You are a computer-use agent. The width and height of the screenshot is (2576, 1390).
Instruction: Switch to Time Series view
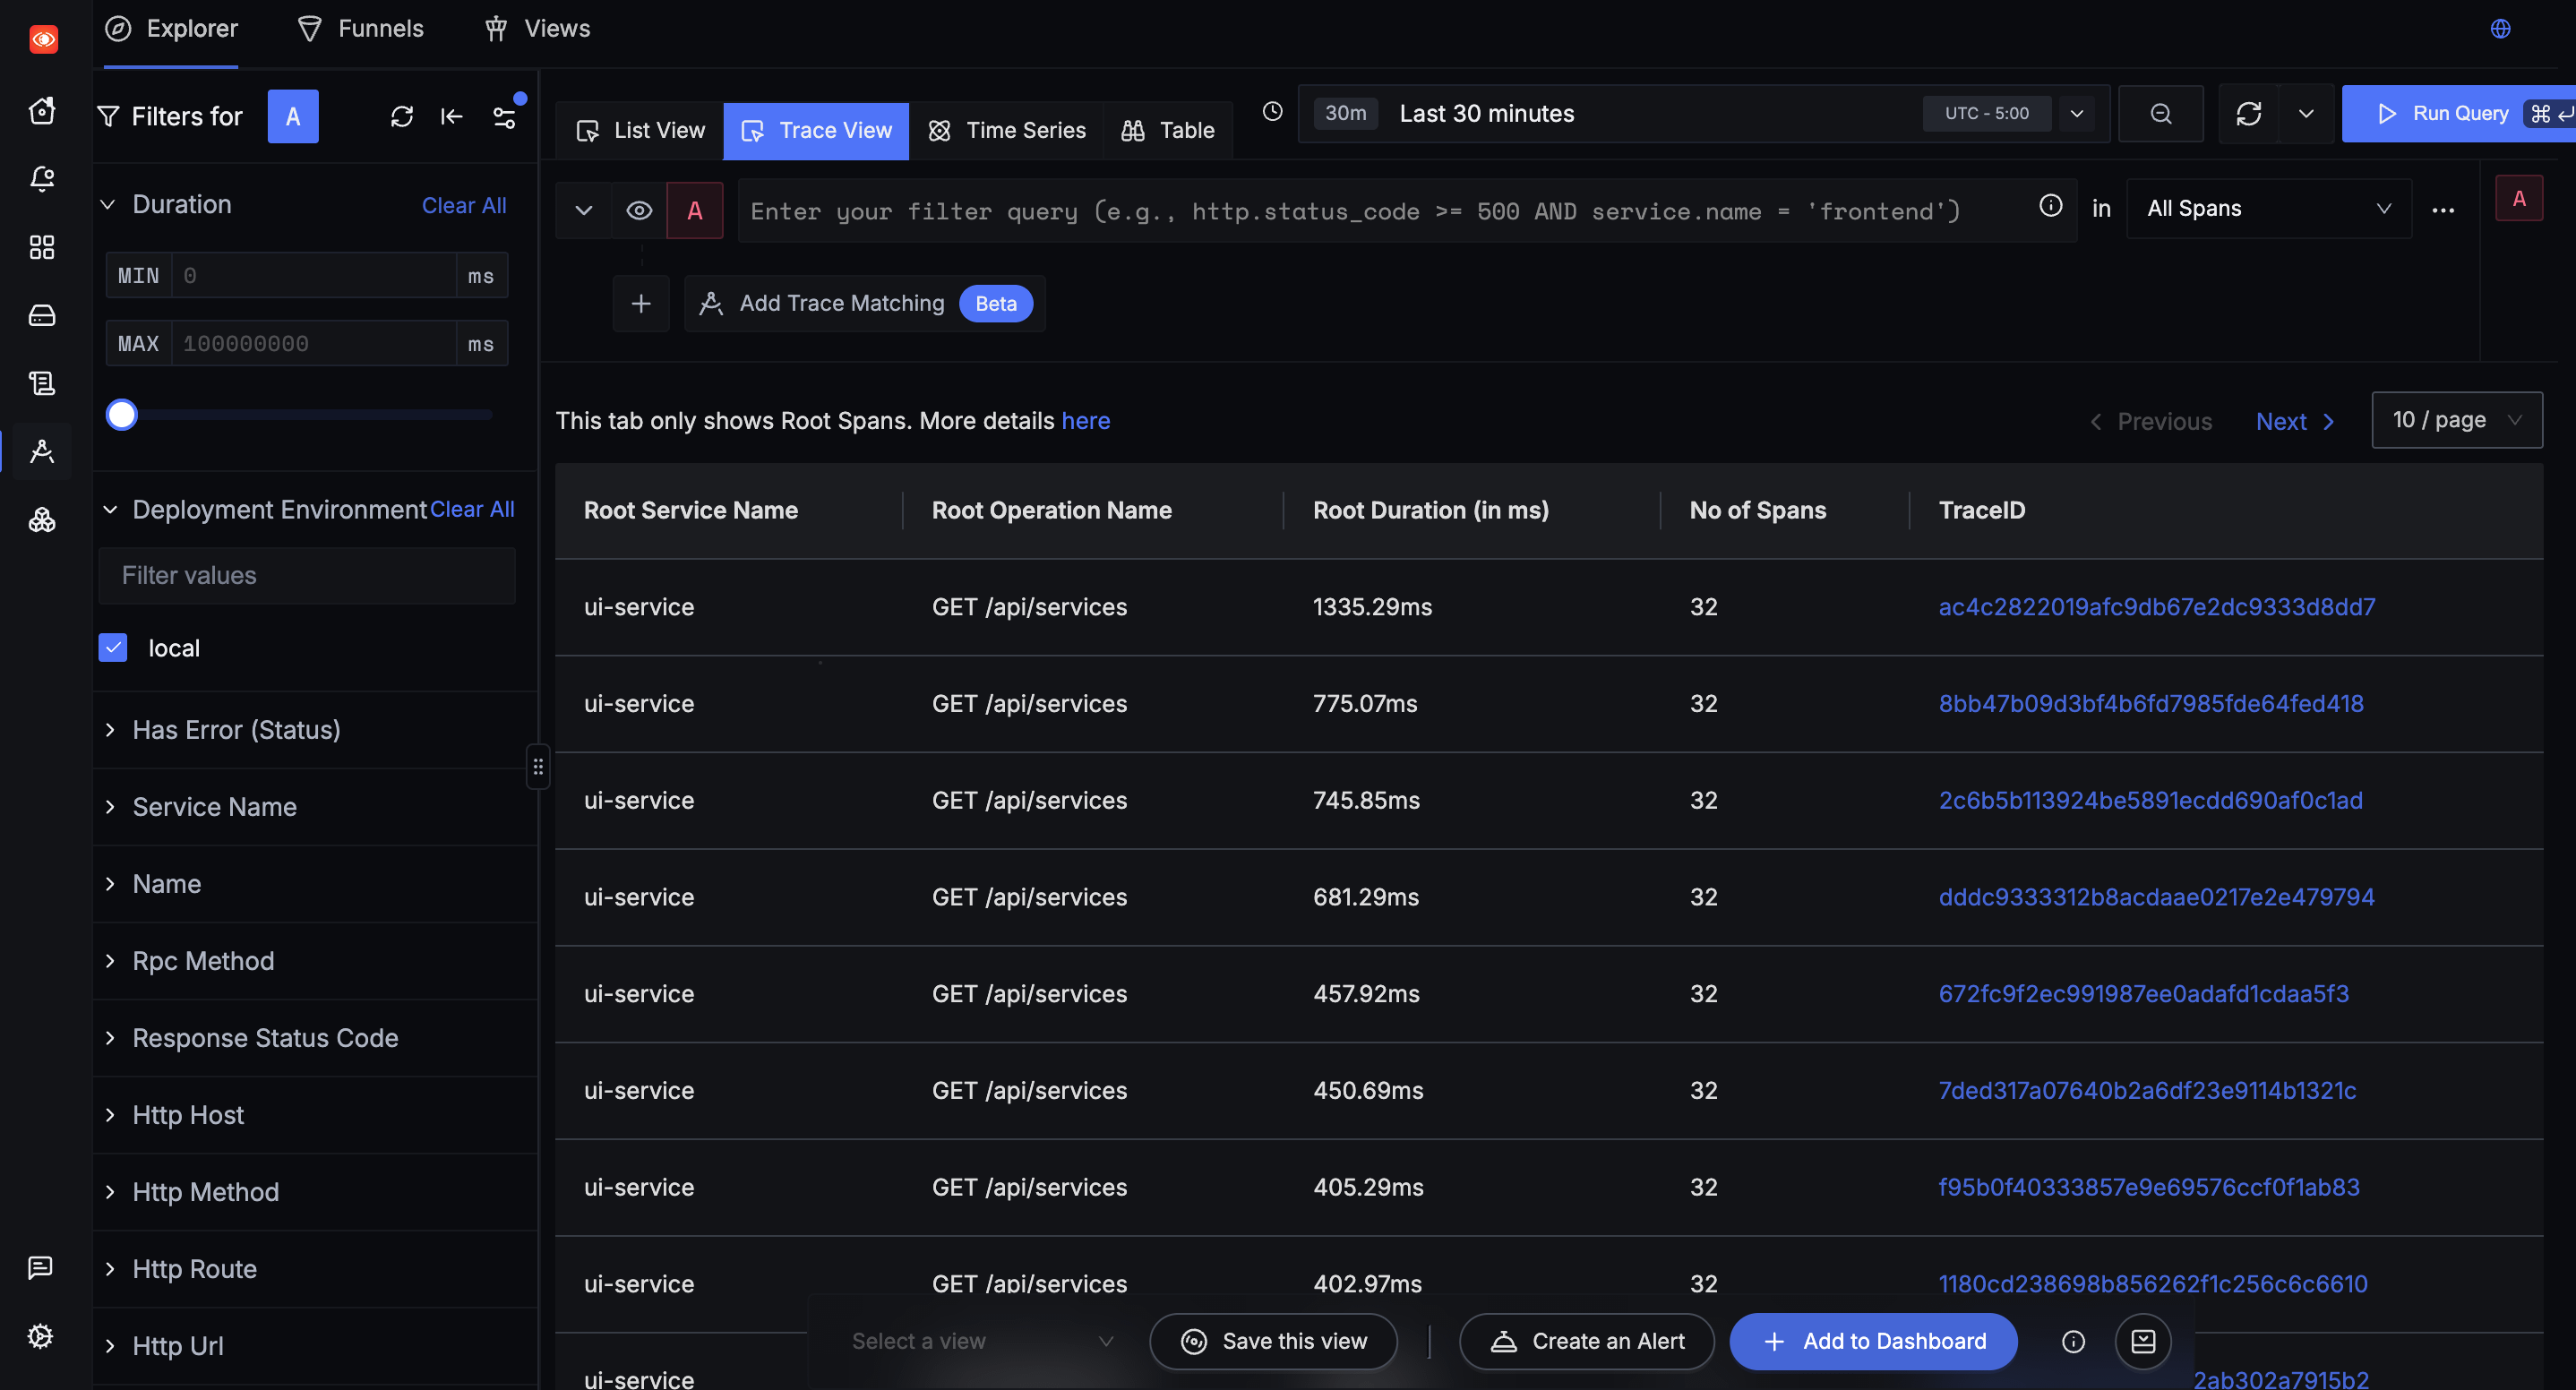(x=1006, y=130)
